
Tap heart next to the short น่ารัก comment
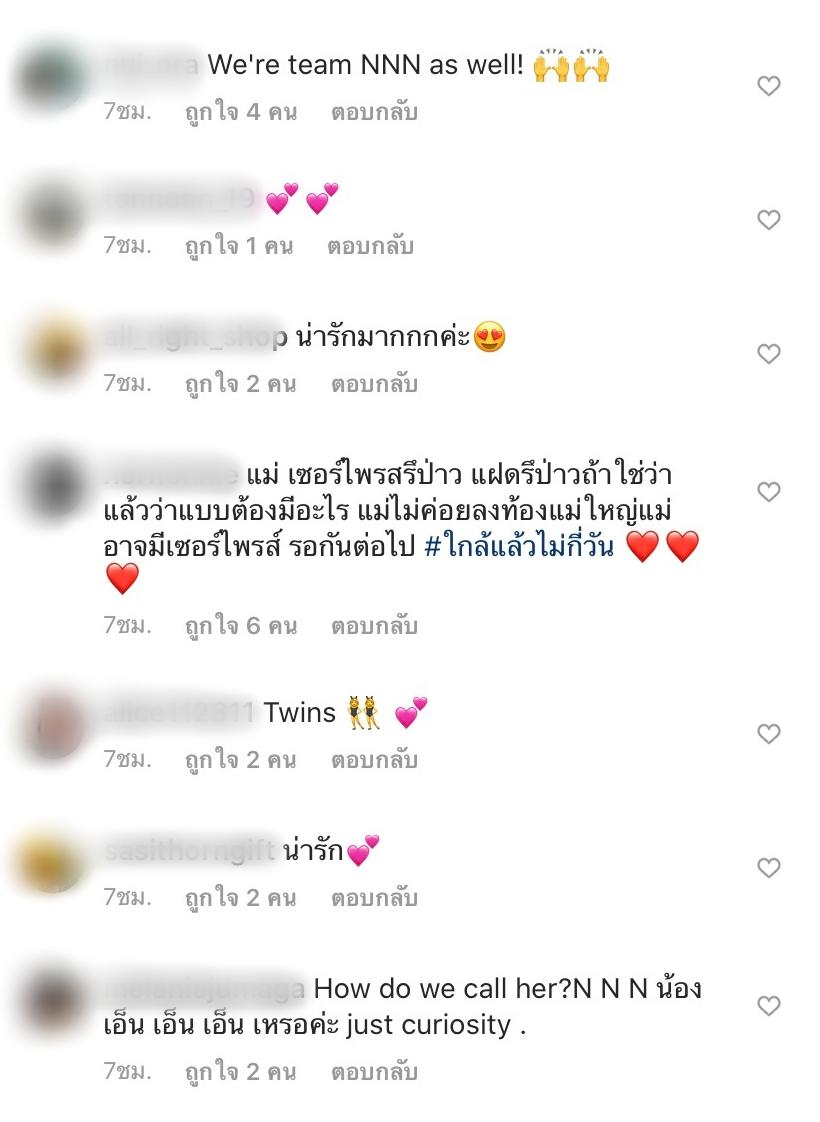(768, 867)
